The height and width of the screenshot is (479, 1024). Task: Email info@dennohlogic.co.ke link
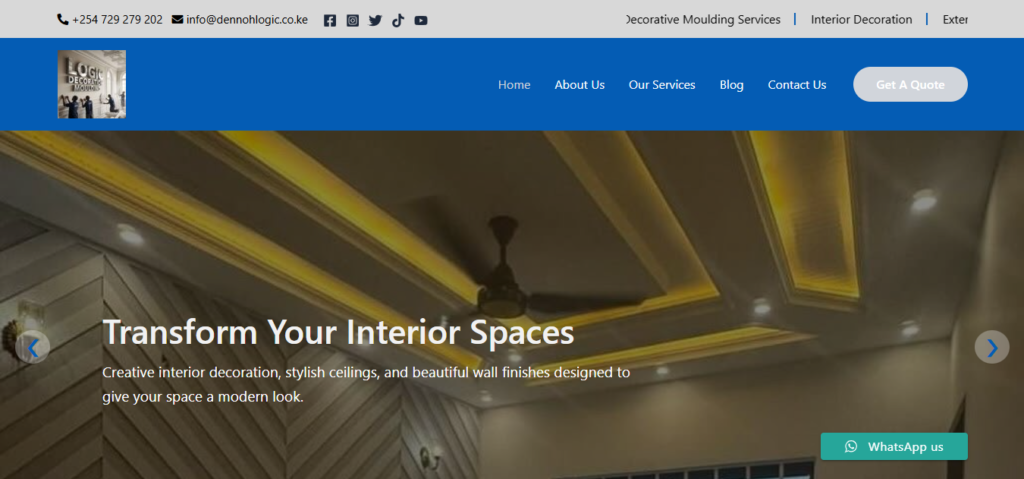[x=247, y=20]
